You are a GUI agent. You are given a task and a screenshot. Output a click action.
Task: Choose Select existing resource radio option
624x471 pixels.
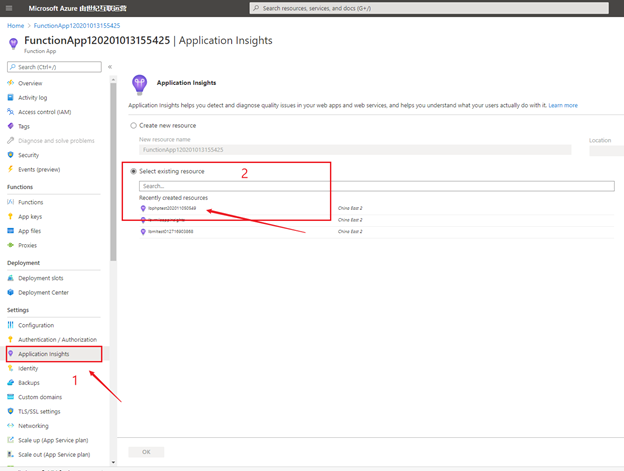click(x=135, y=171)
